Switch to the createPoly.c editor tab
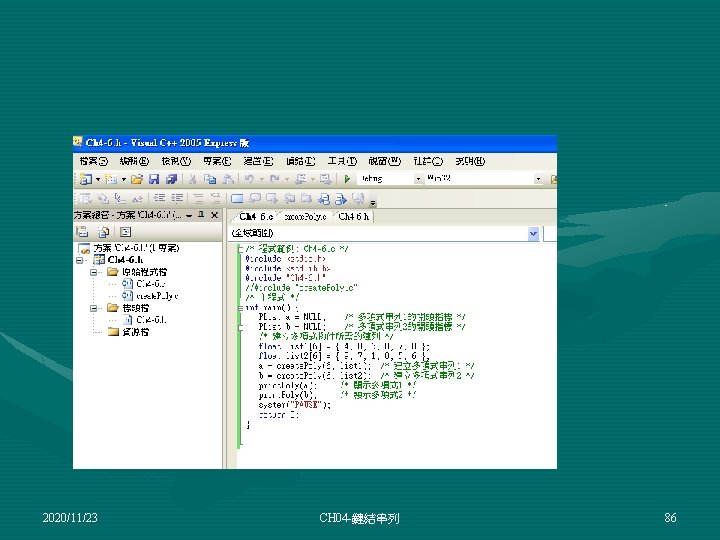720x540 pixels. (x=305, y=217)
